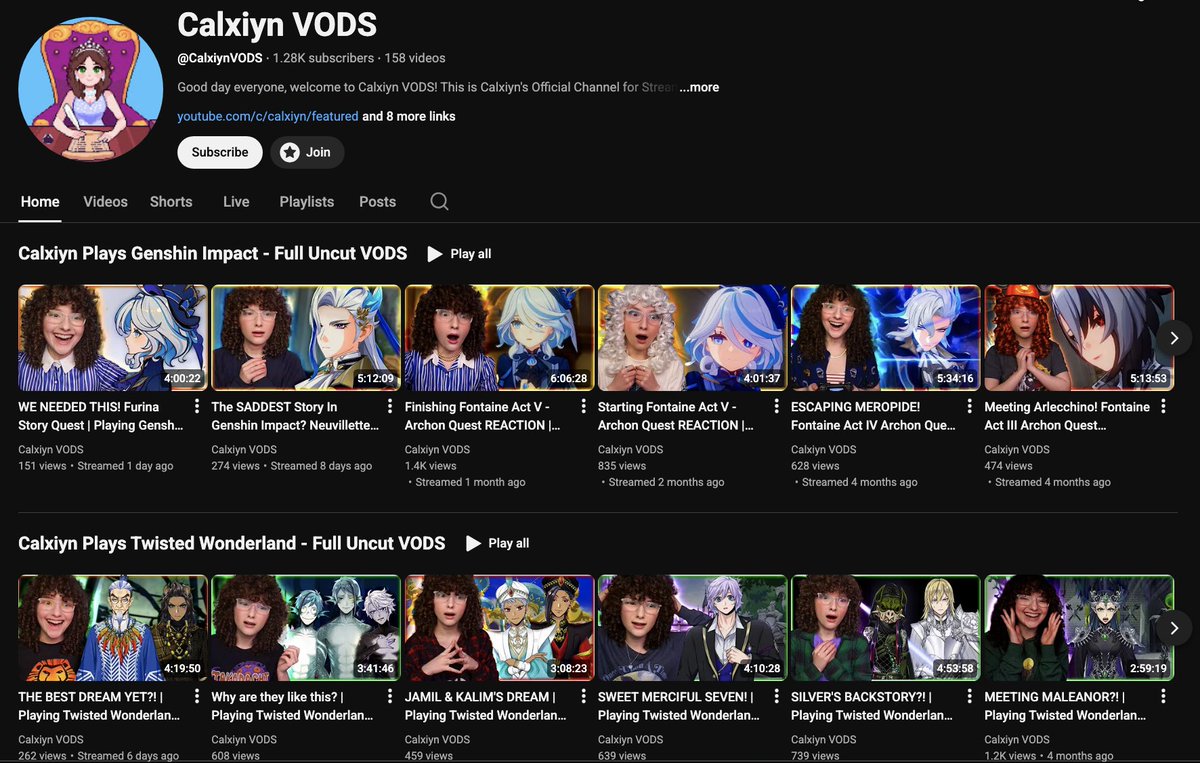Open the 'and 8 more links' text
The image size is (1200, 763).
coord(409,116)
